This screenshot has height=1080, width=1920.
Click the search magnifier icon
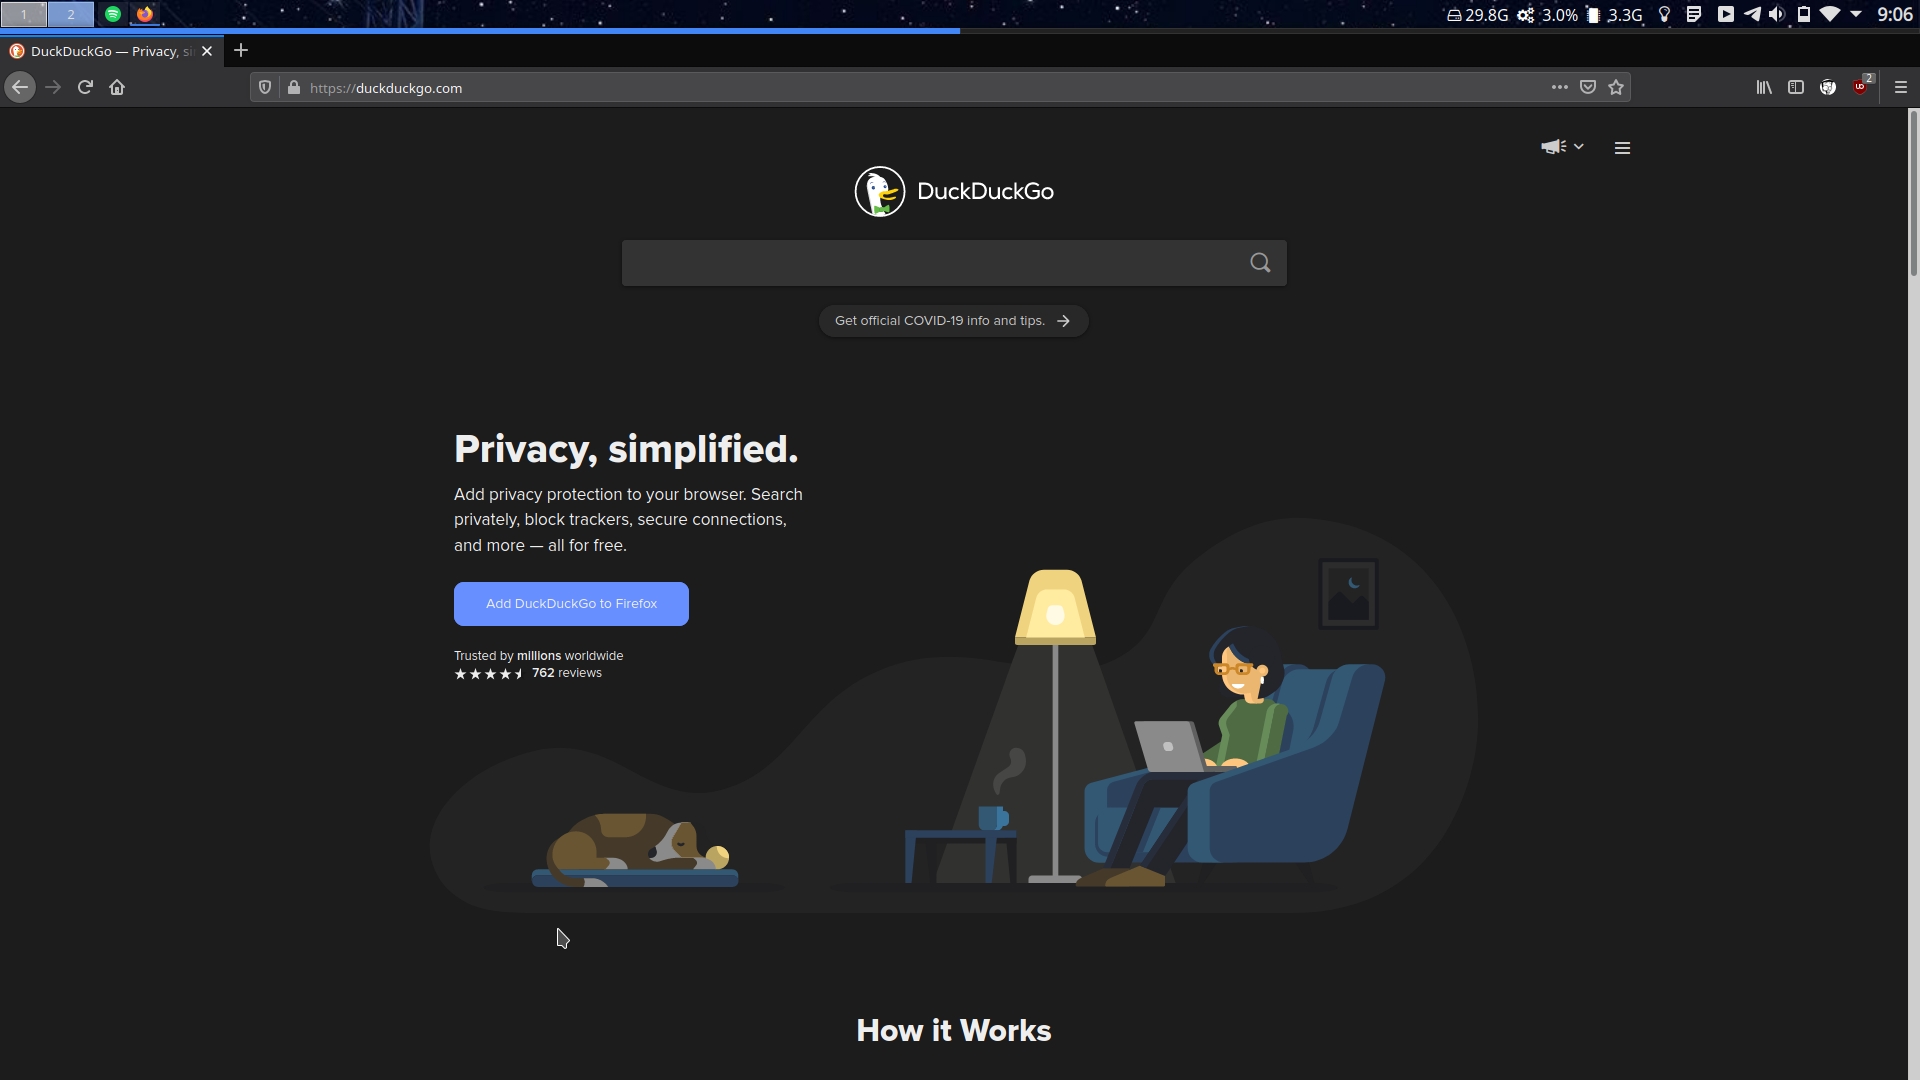1261,262
